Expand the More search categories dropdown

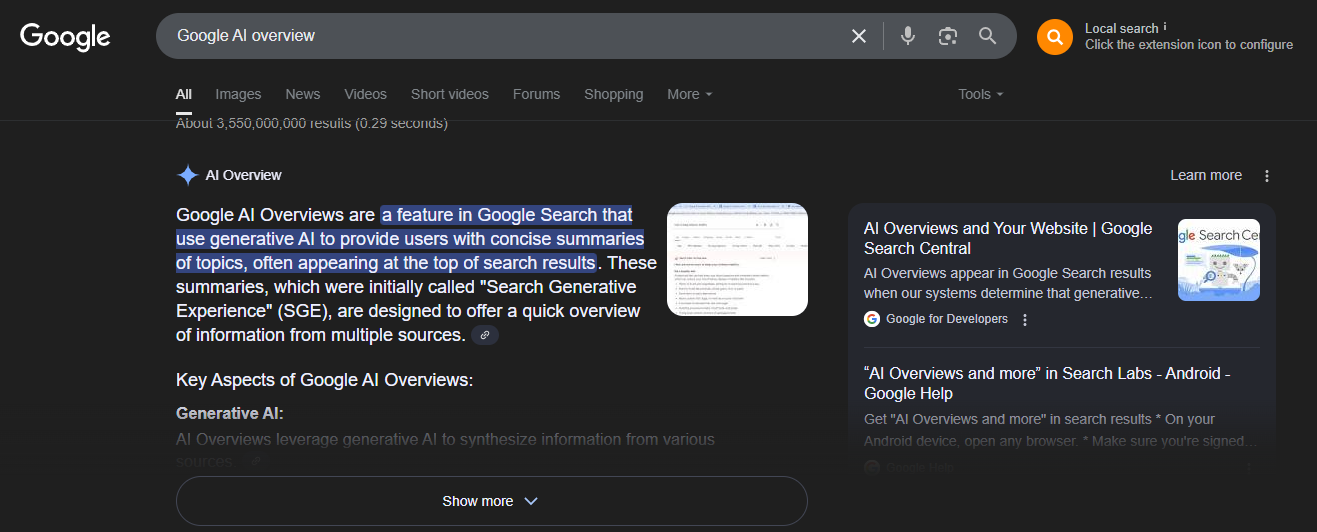pyautogui.click(x=690, y=94)
